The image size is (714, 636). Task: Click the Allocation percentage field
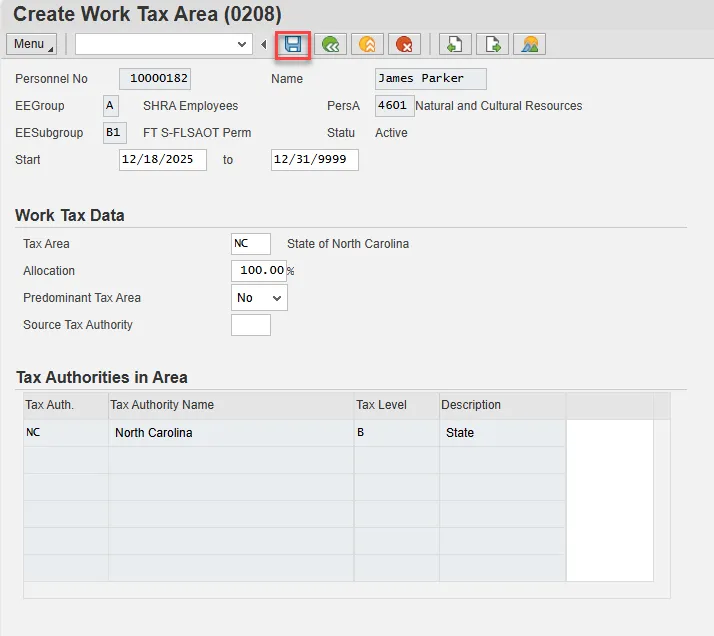pos(258,271)
